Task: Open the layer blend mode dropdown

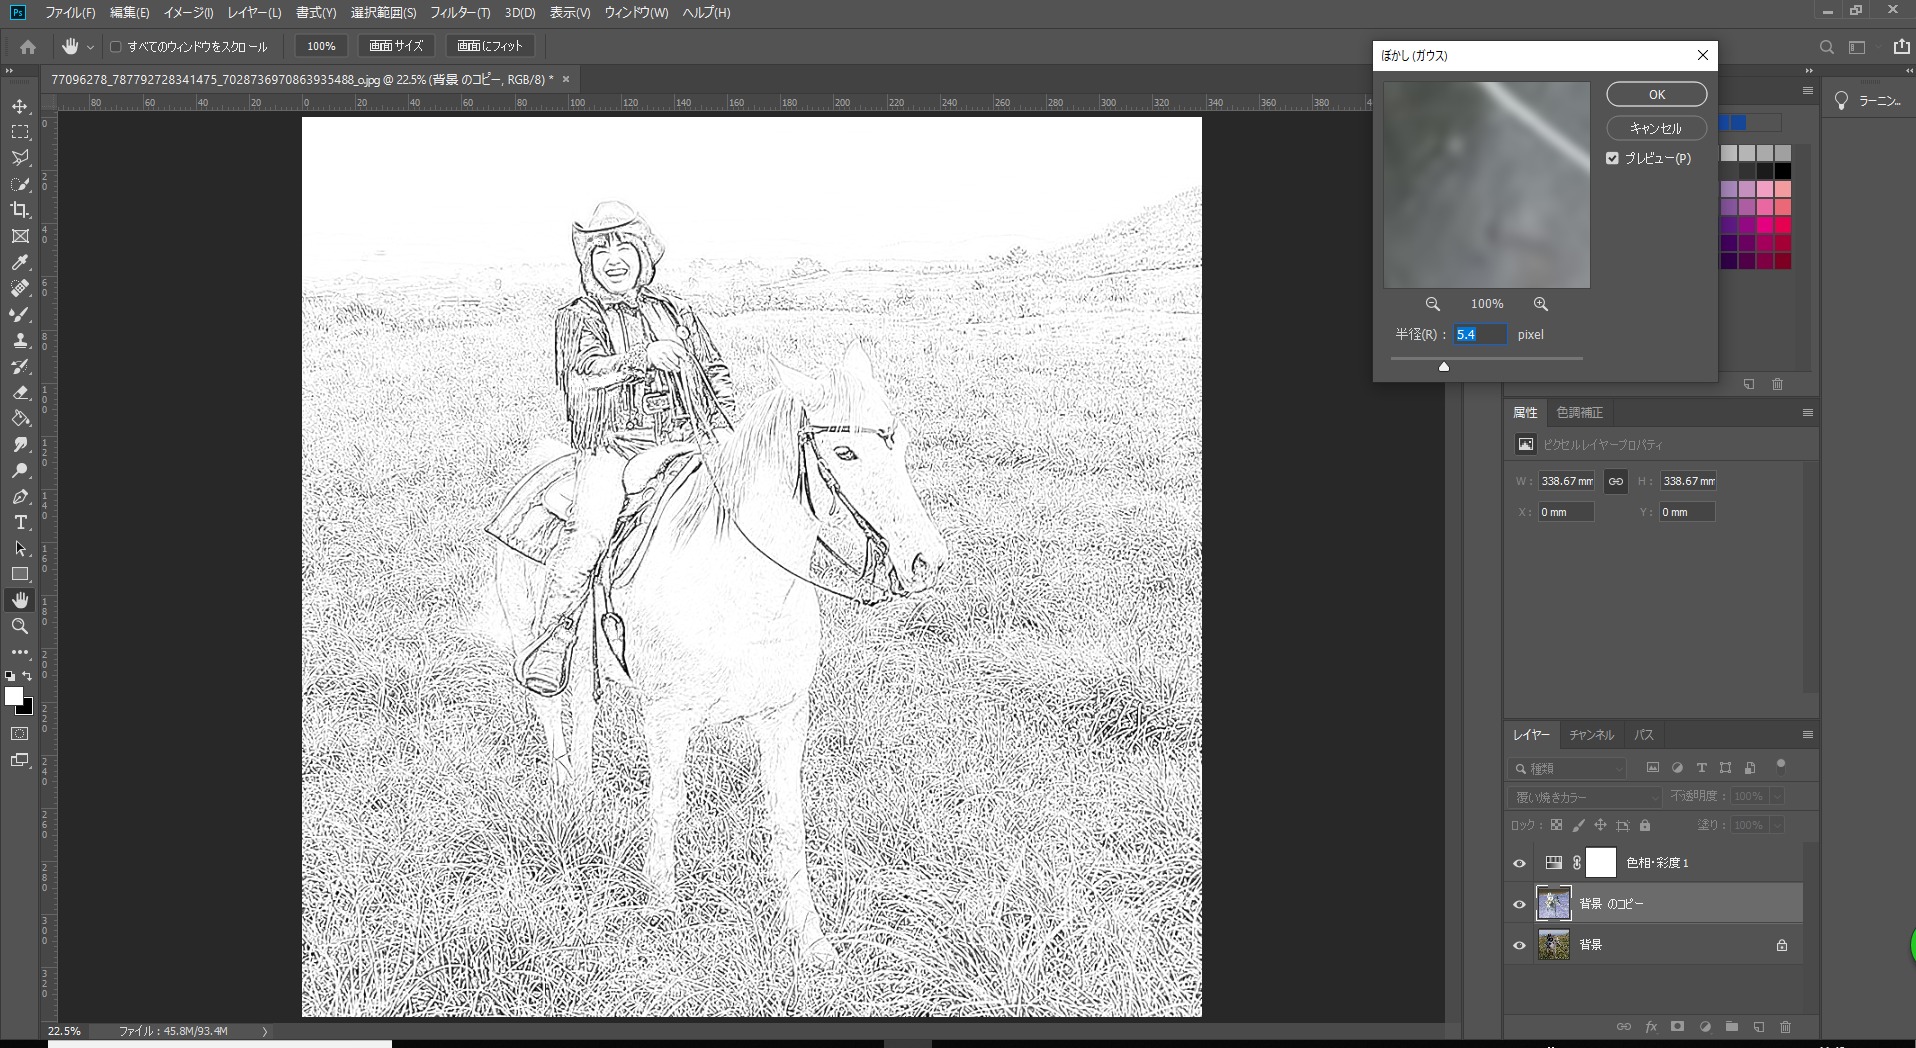Action: point(1583,797)
